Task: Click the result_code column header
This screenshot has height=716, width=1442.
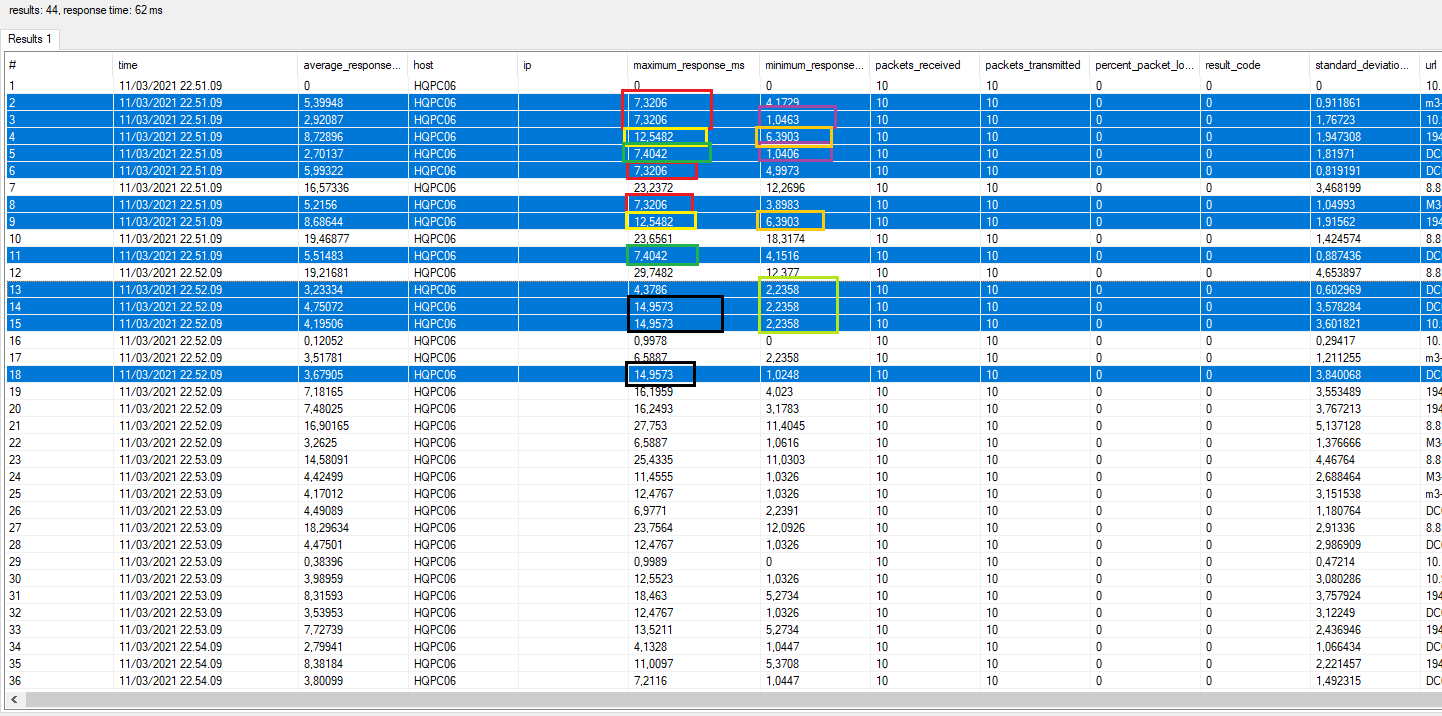Action: (x=1255, y=65)
